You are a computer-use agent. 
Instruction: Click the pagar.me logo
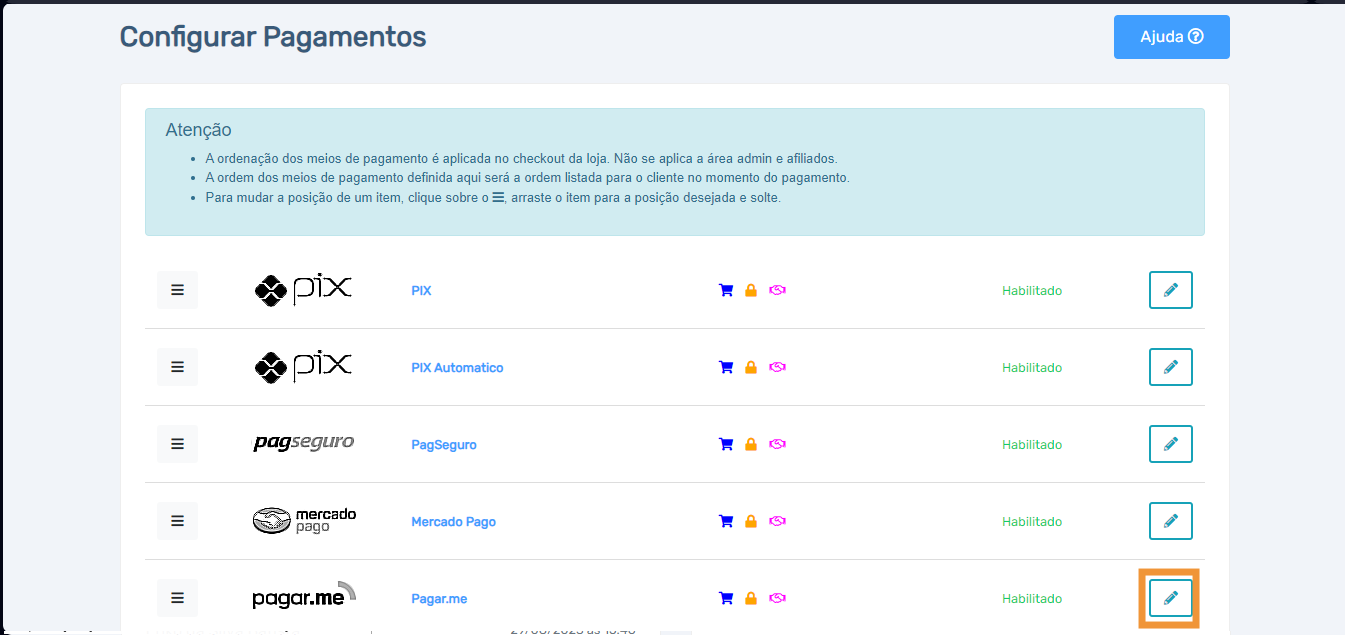pos(304,595)
